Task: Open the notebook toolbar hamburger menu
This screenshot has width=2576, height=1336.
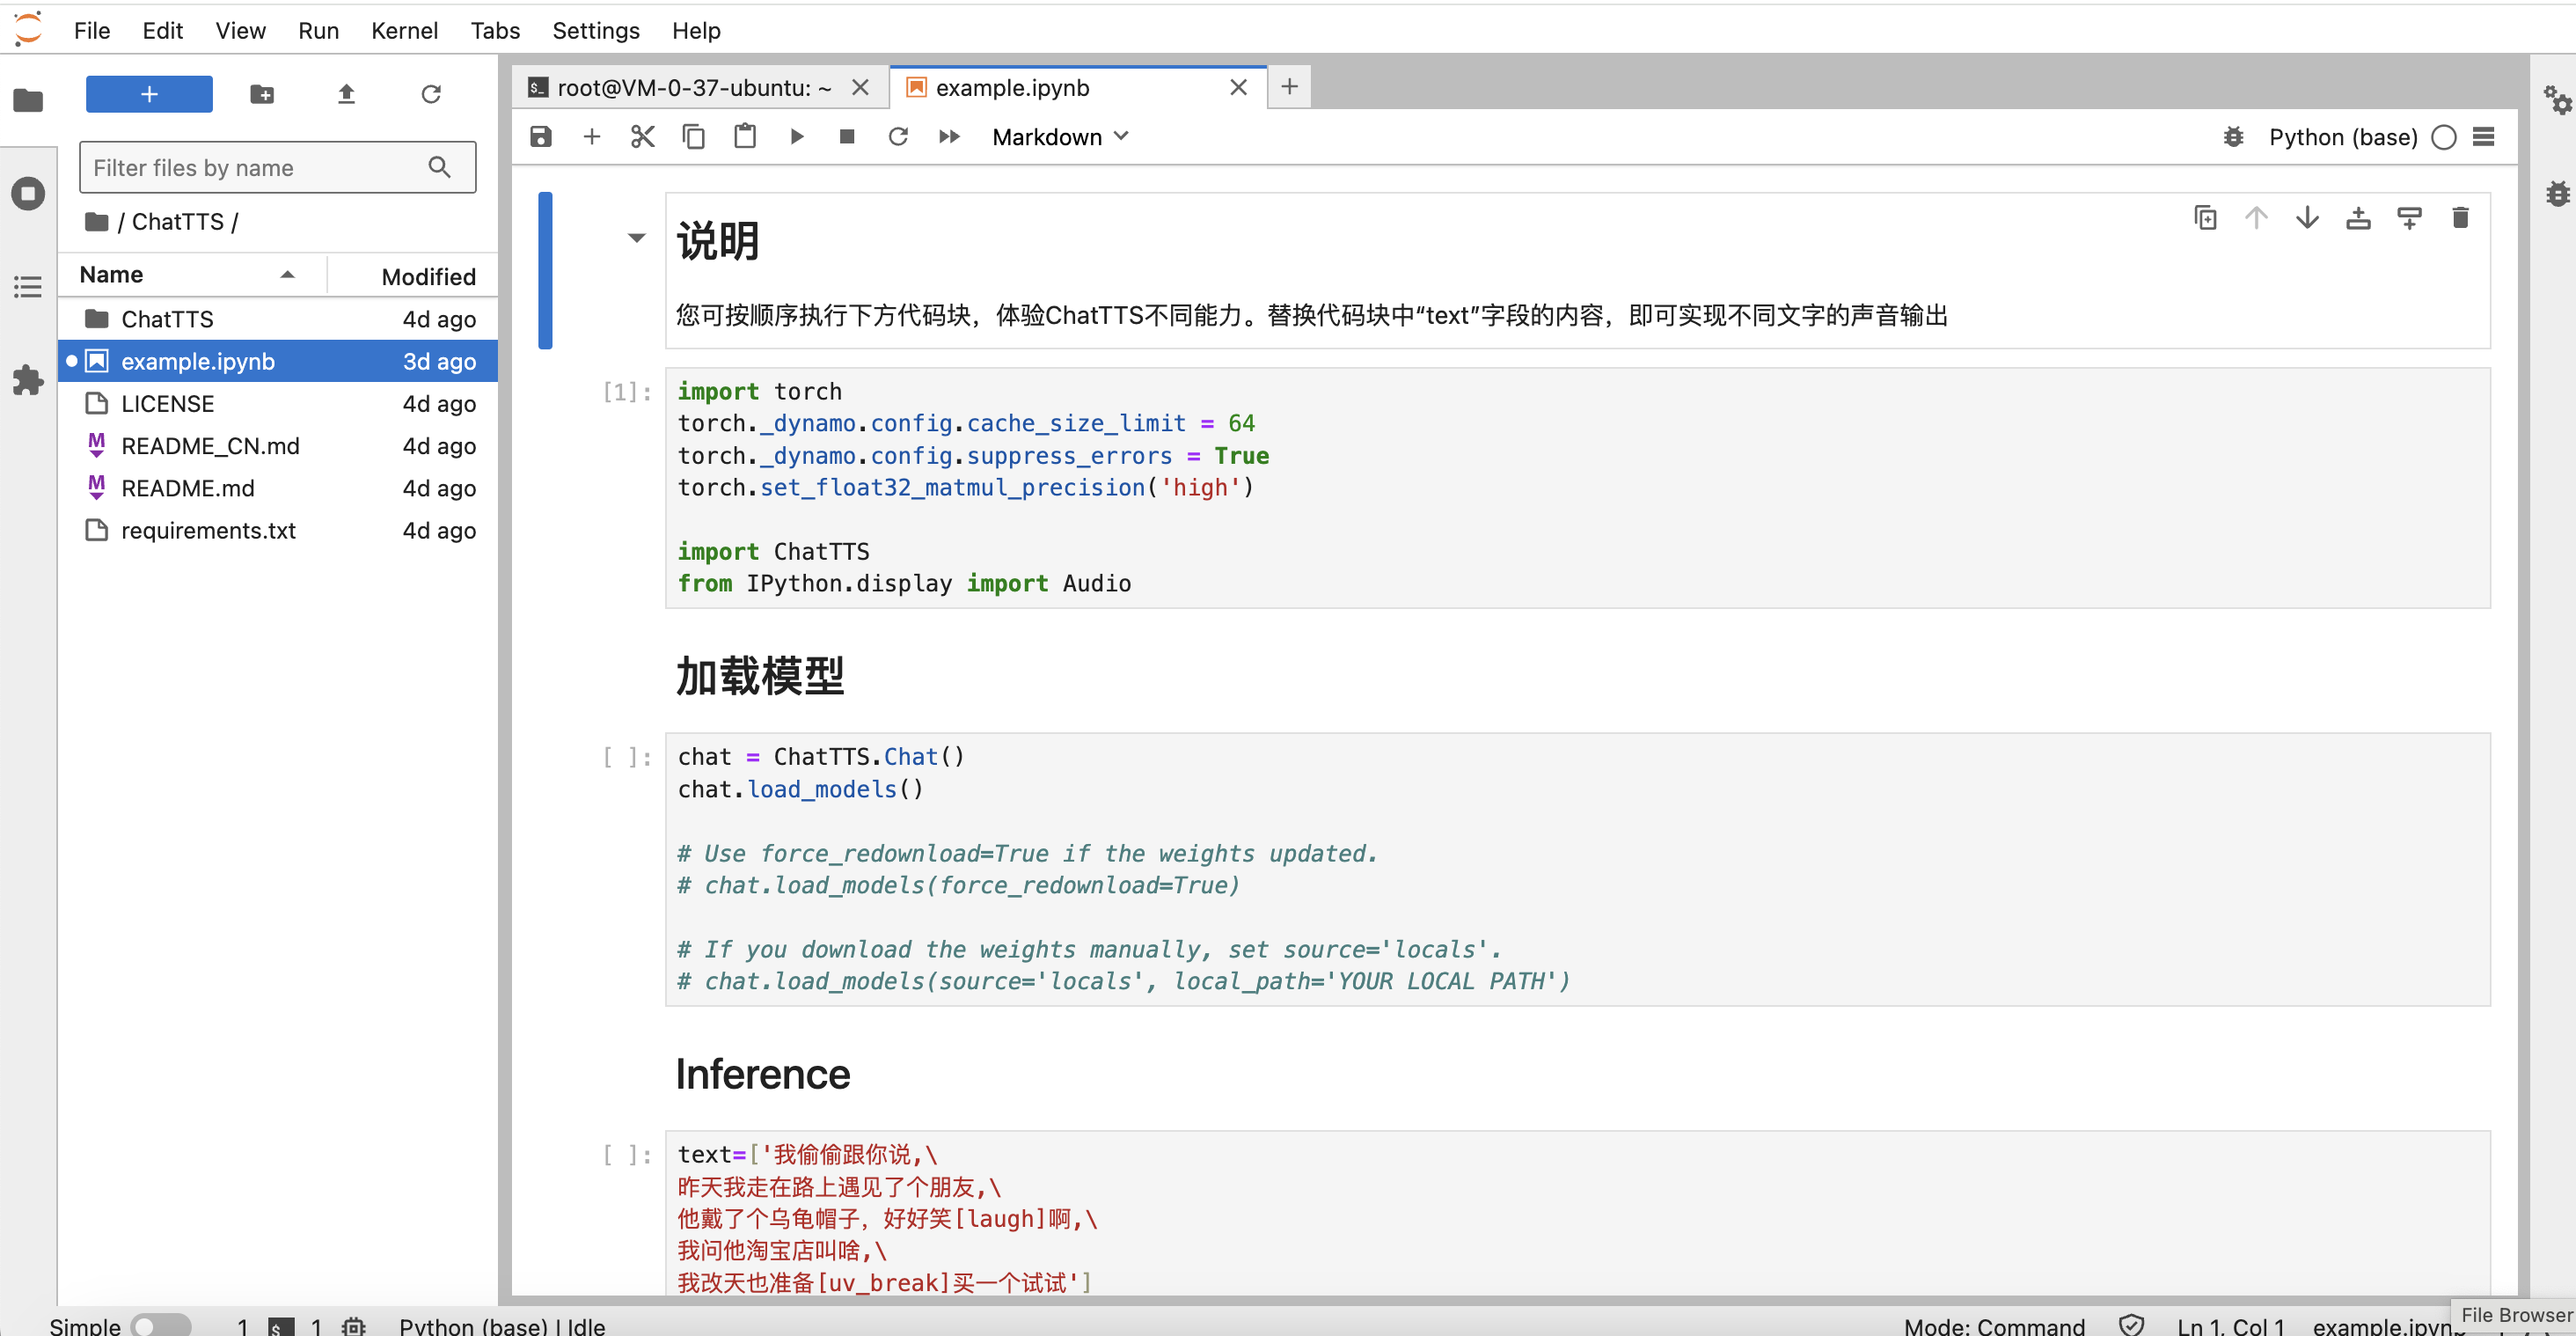Action: [x=2484, y=137]
